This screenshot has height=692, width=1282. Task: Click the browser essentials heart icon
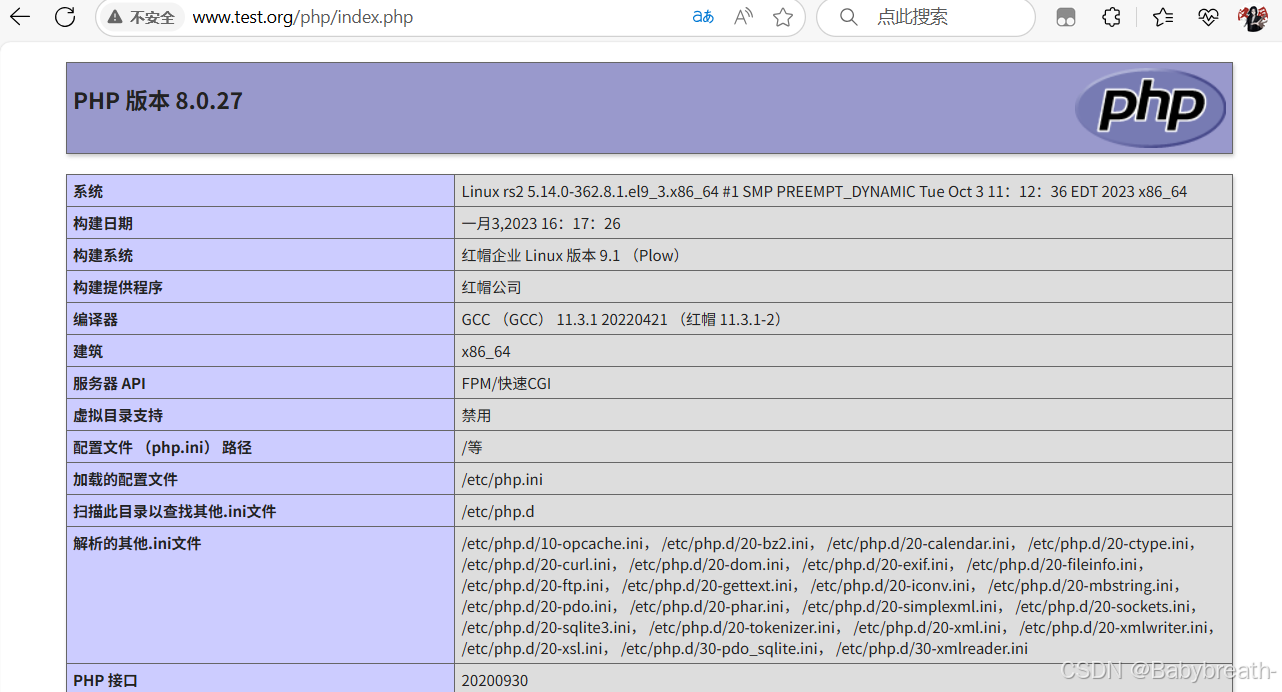point(1208,17)
